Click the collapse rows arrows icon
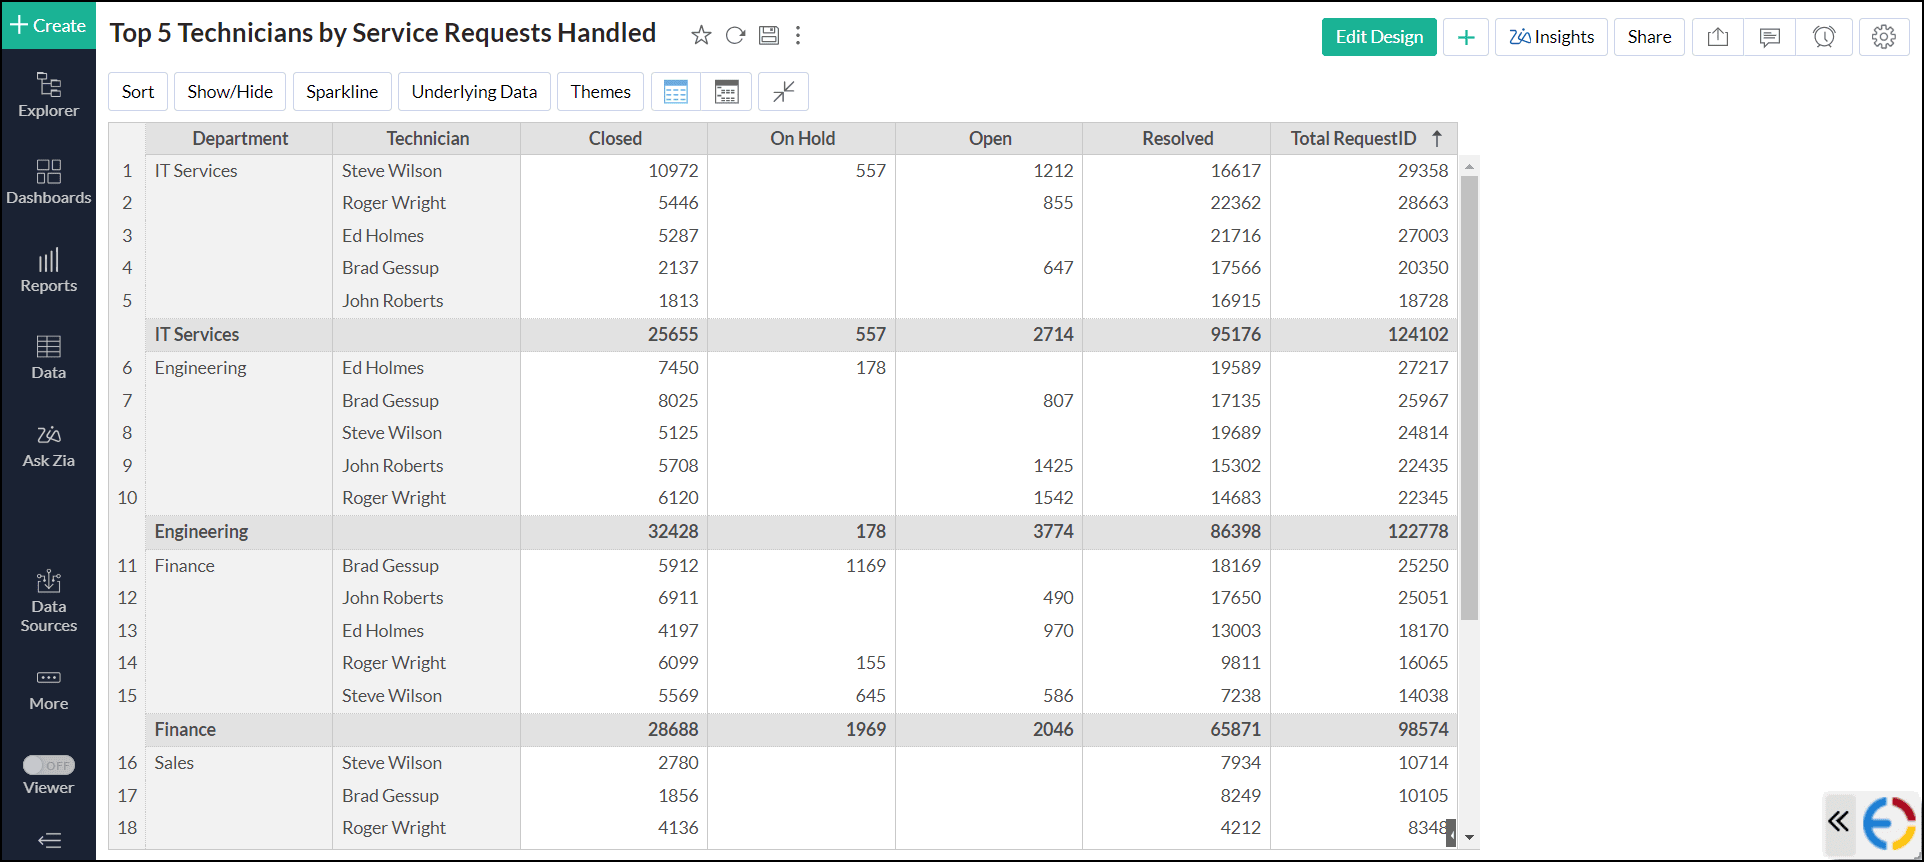 783,92
